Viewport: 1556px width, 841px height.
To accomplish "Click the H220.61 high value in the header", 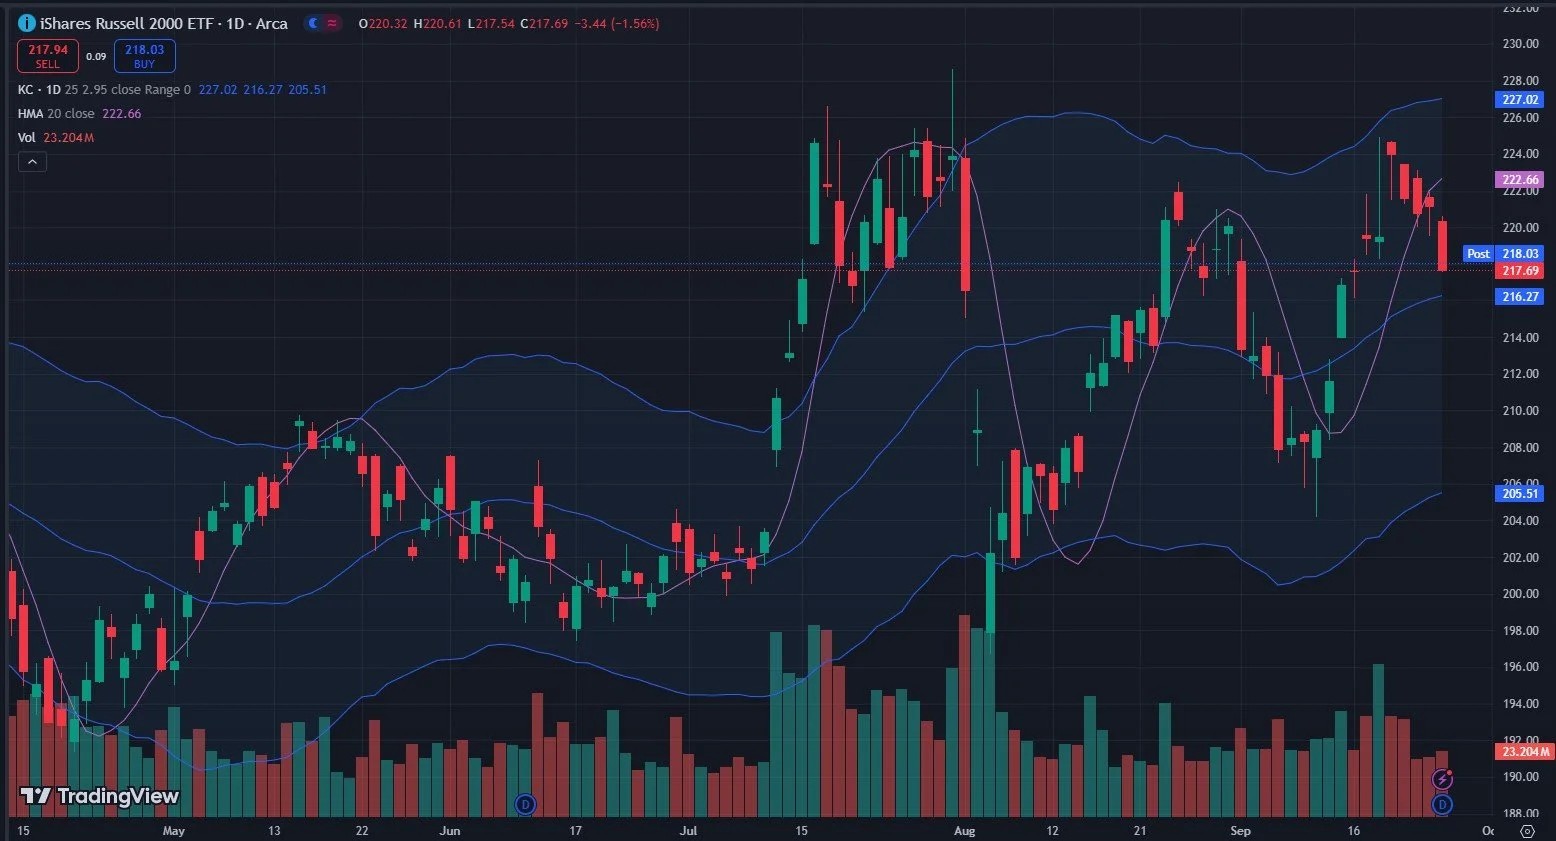I will click(x=438, y=23).
